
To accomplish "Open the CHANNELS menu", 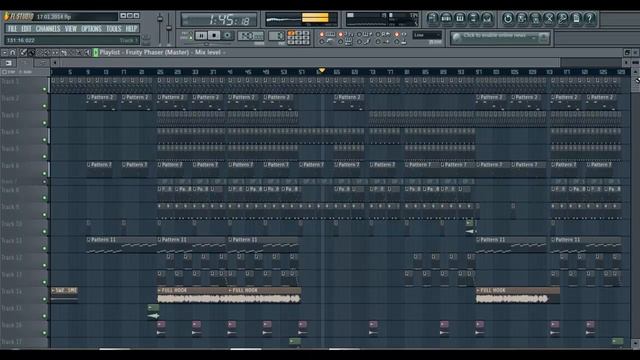I will click(48, 29).
